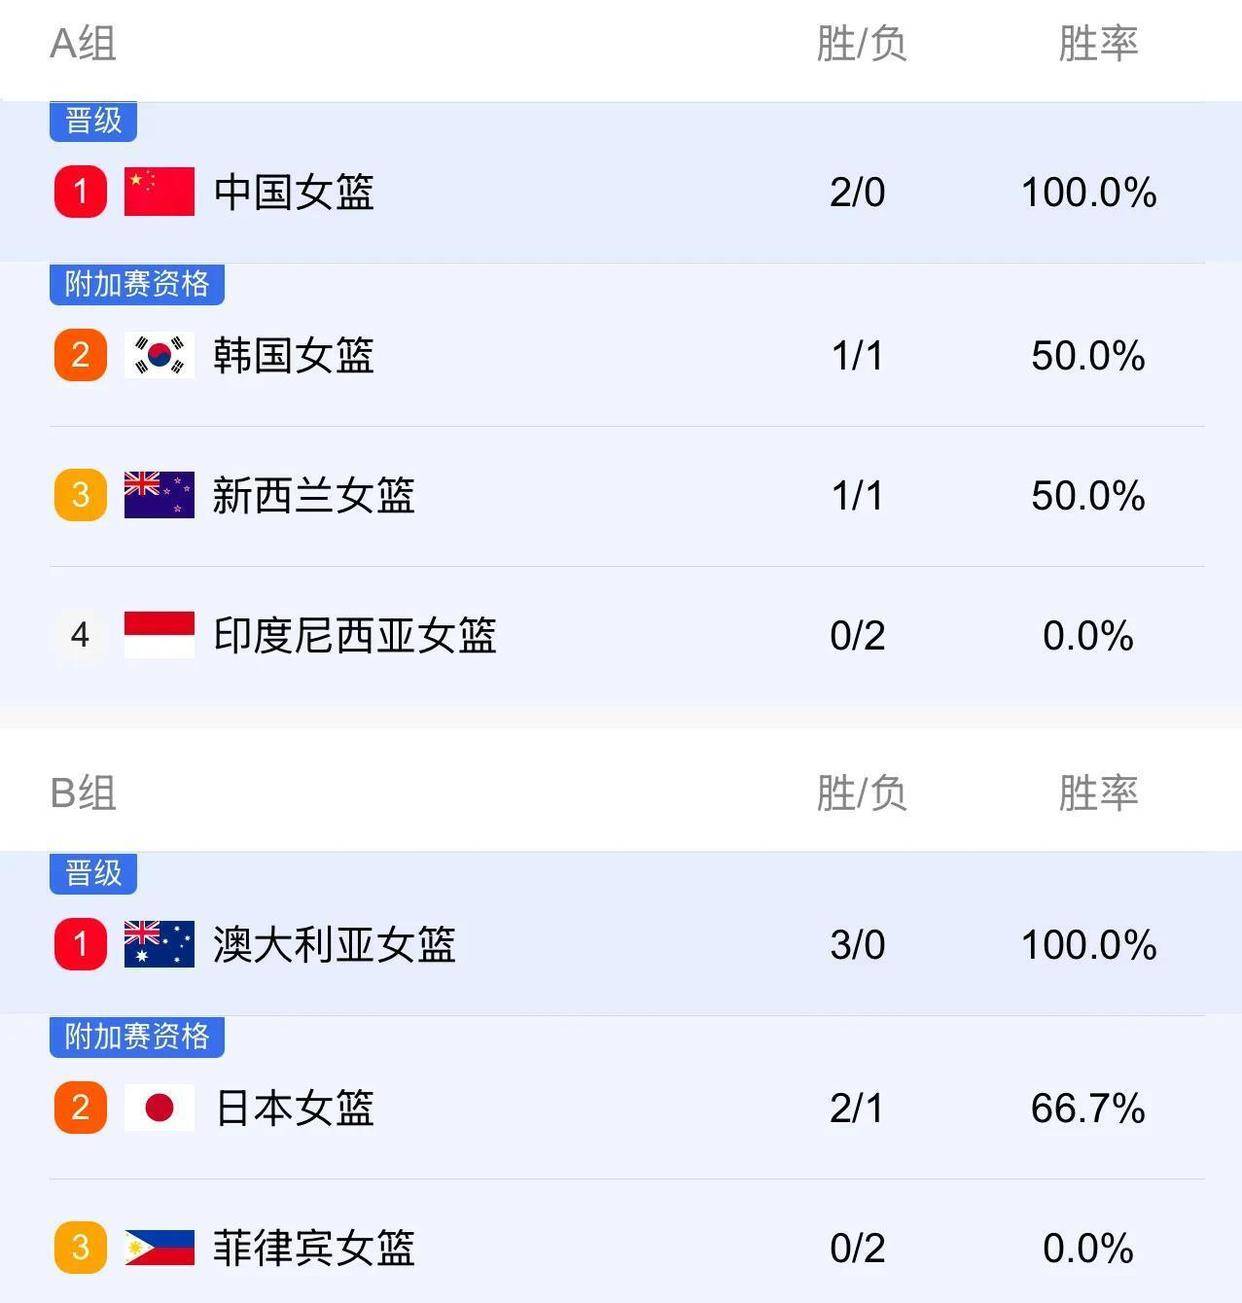Select the orange rank 2 badge beside 日本女篮

pyautogui.click(x=81, y=1107)
